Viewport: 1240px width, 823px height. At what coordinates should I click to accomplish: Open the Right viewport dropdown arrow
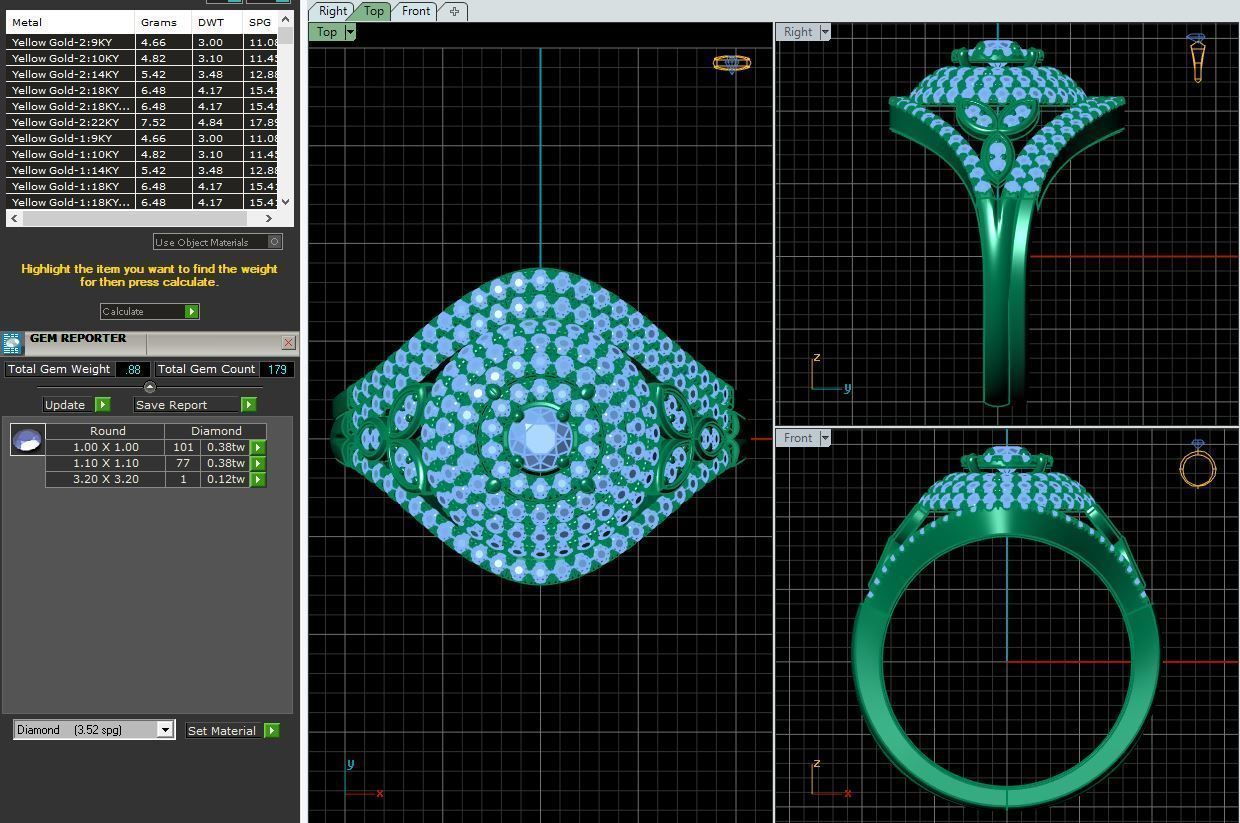tap(825, 32)
